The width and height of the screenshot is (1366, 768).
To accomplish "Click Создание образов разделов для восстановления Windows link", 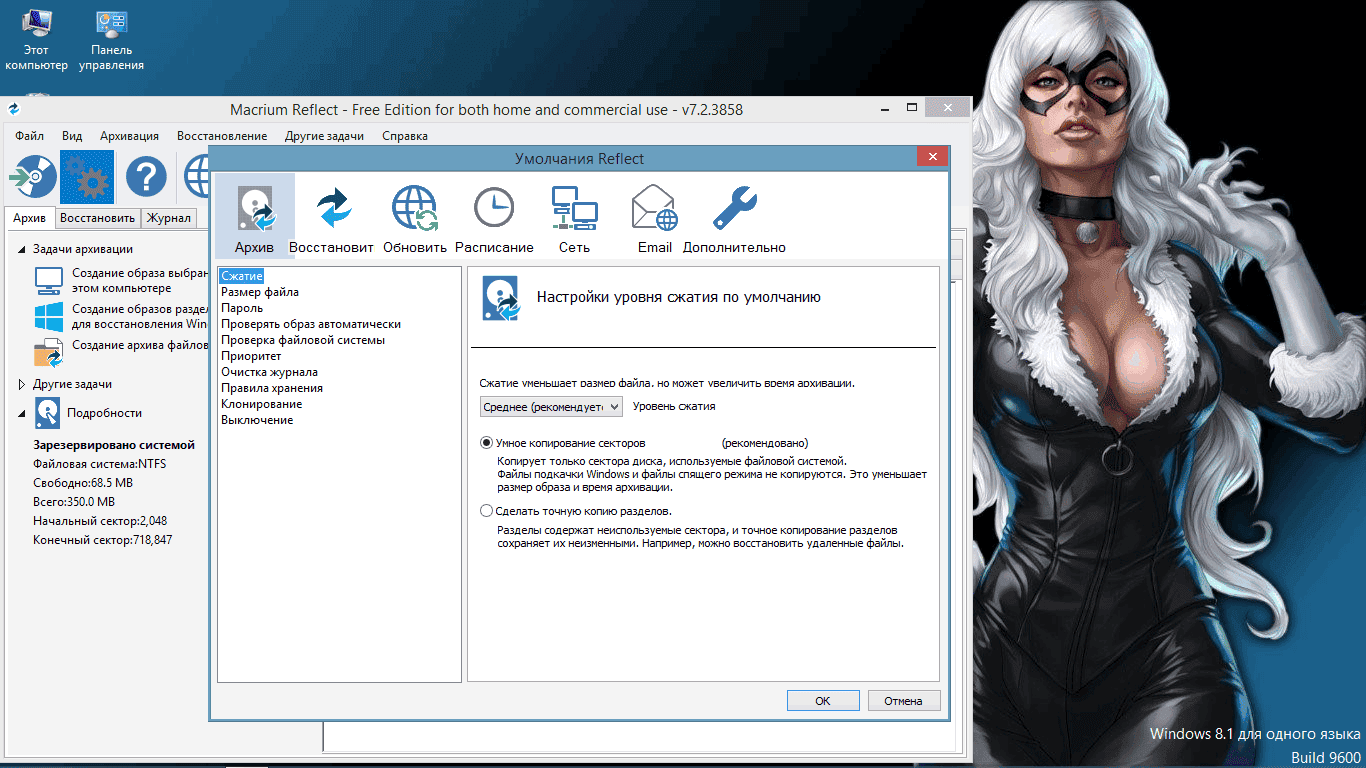I will [x=139, y=317].
